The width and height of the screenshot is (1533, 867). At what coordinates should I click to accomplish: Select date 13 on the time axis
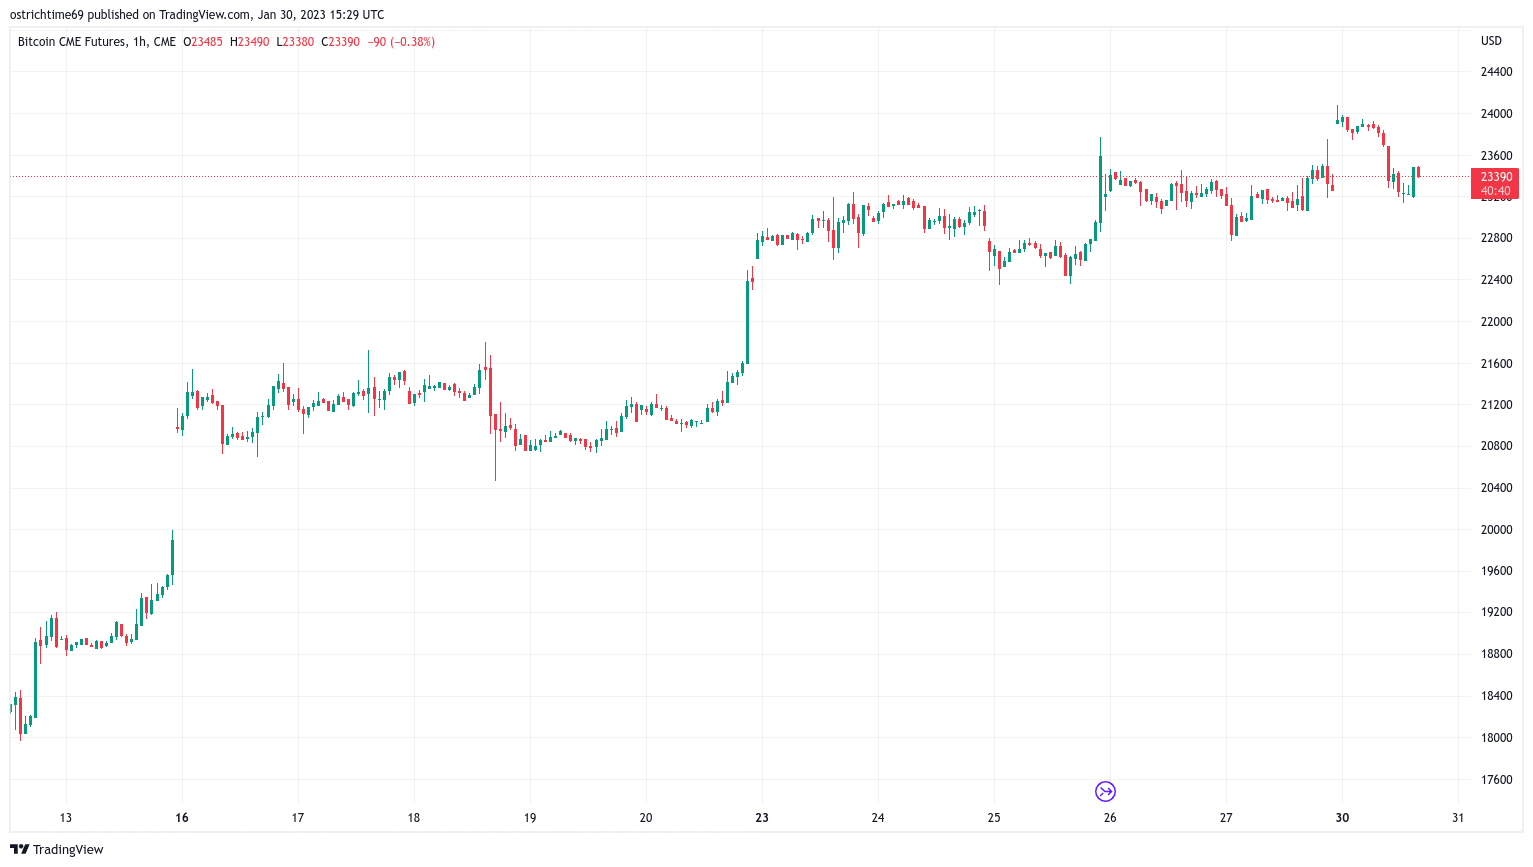[66, 818]
